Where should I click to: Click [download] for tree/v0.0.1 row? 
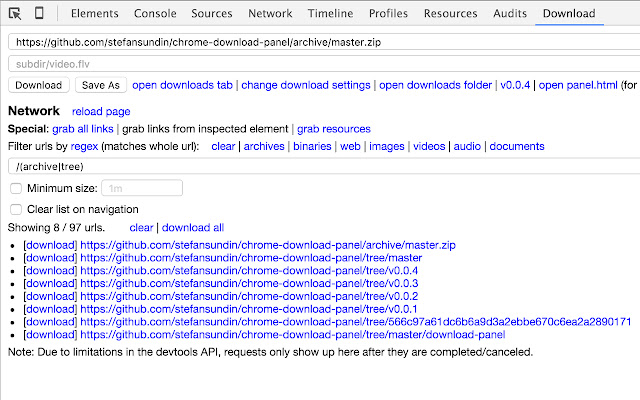[50, 309]
